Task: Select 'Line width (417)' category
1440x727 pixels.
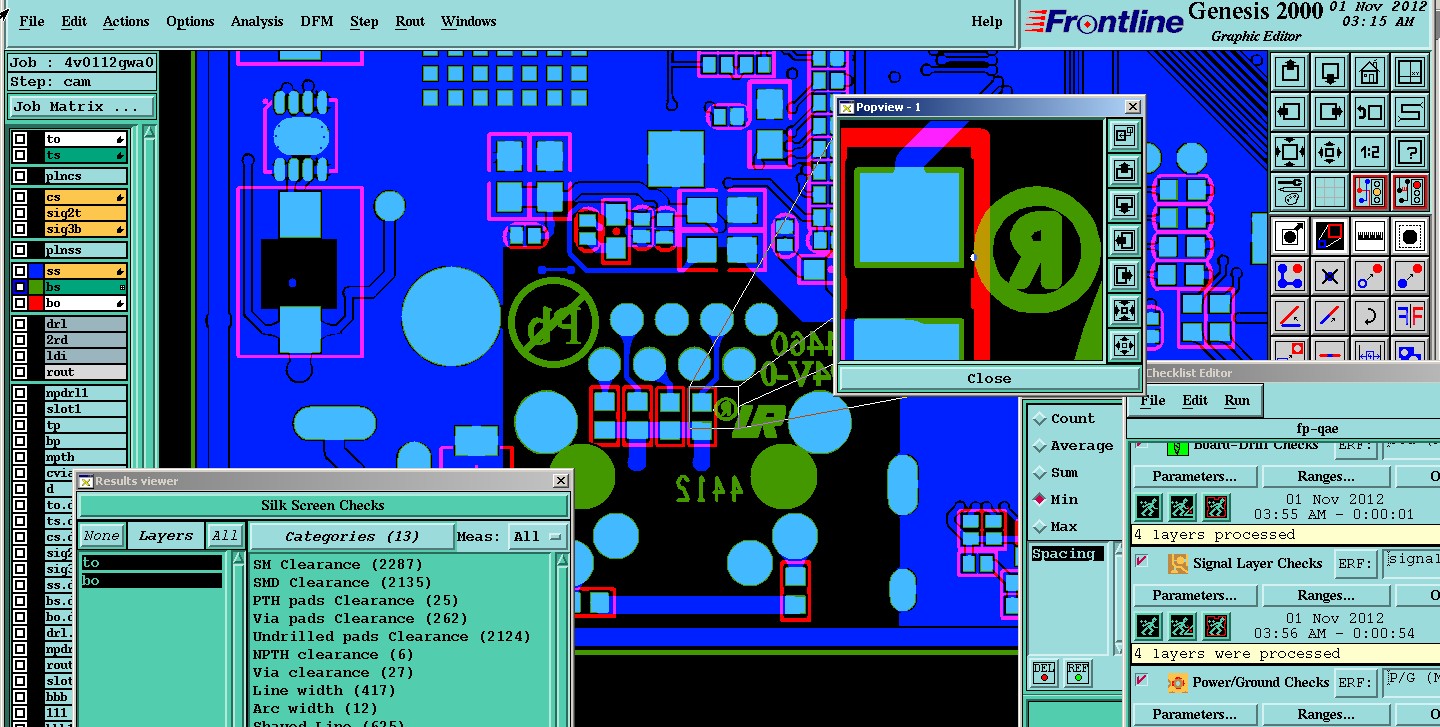Action: coord(324,690)
